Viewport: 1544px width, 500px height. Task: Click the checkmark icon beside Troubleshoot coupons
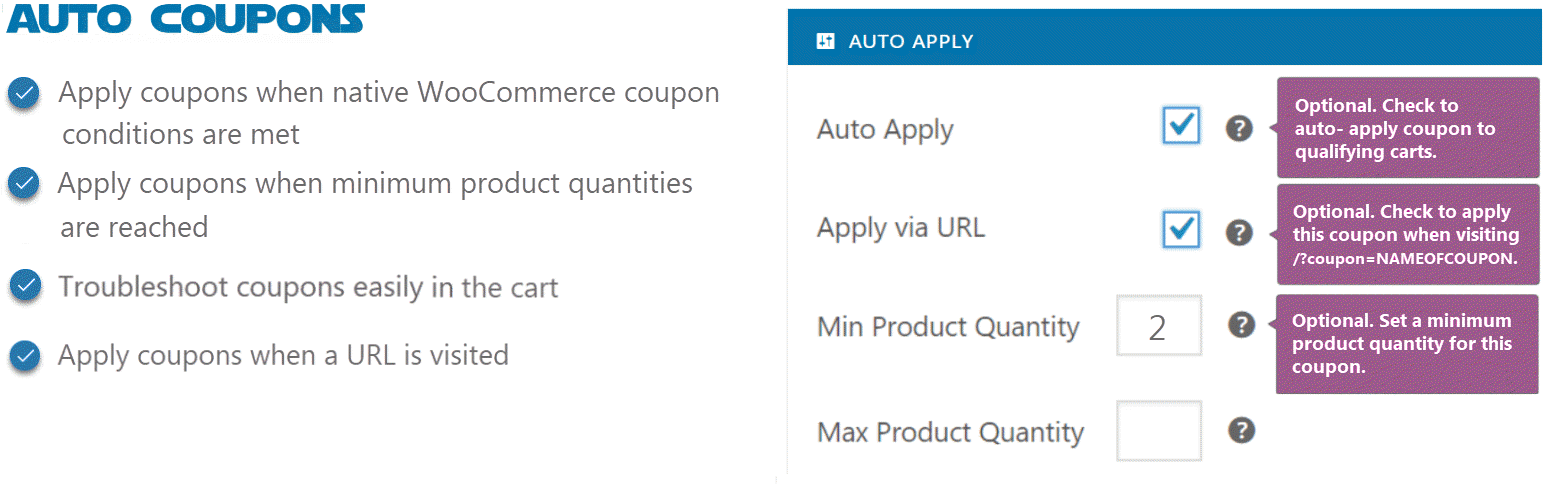coord(25,286)
